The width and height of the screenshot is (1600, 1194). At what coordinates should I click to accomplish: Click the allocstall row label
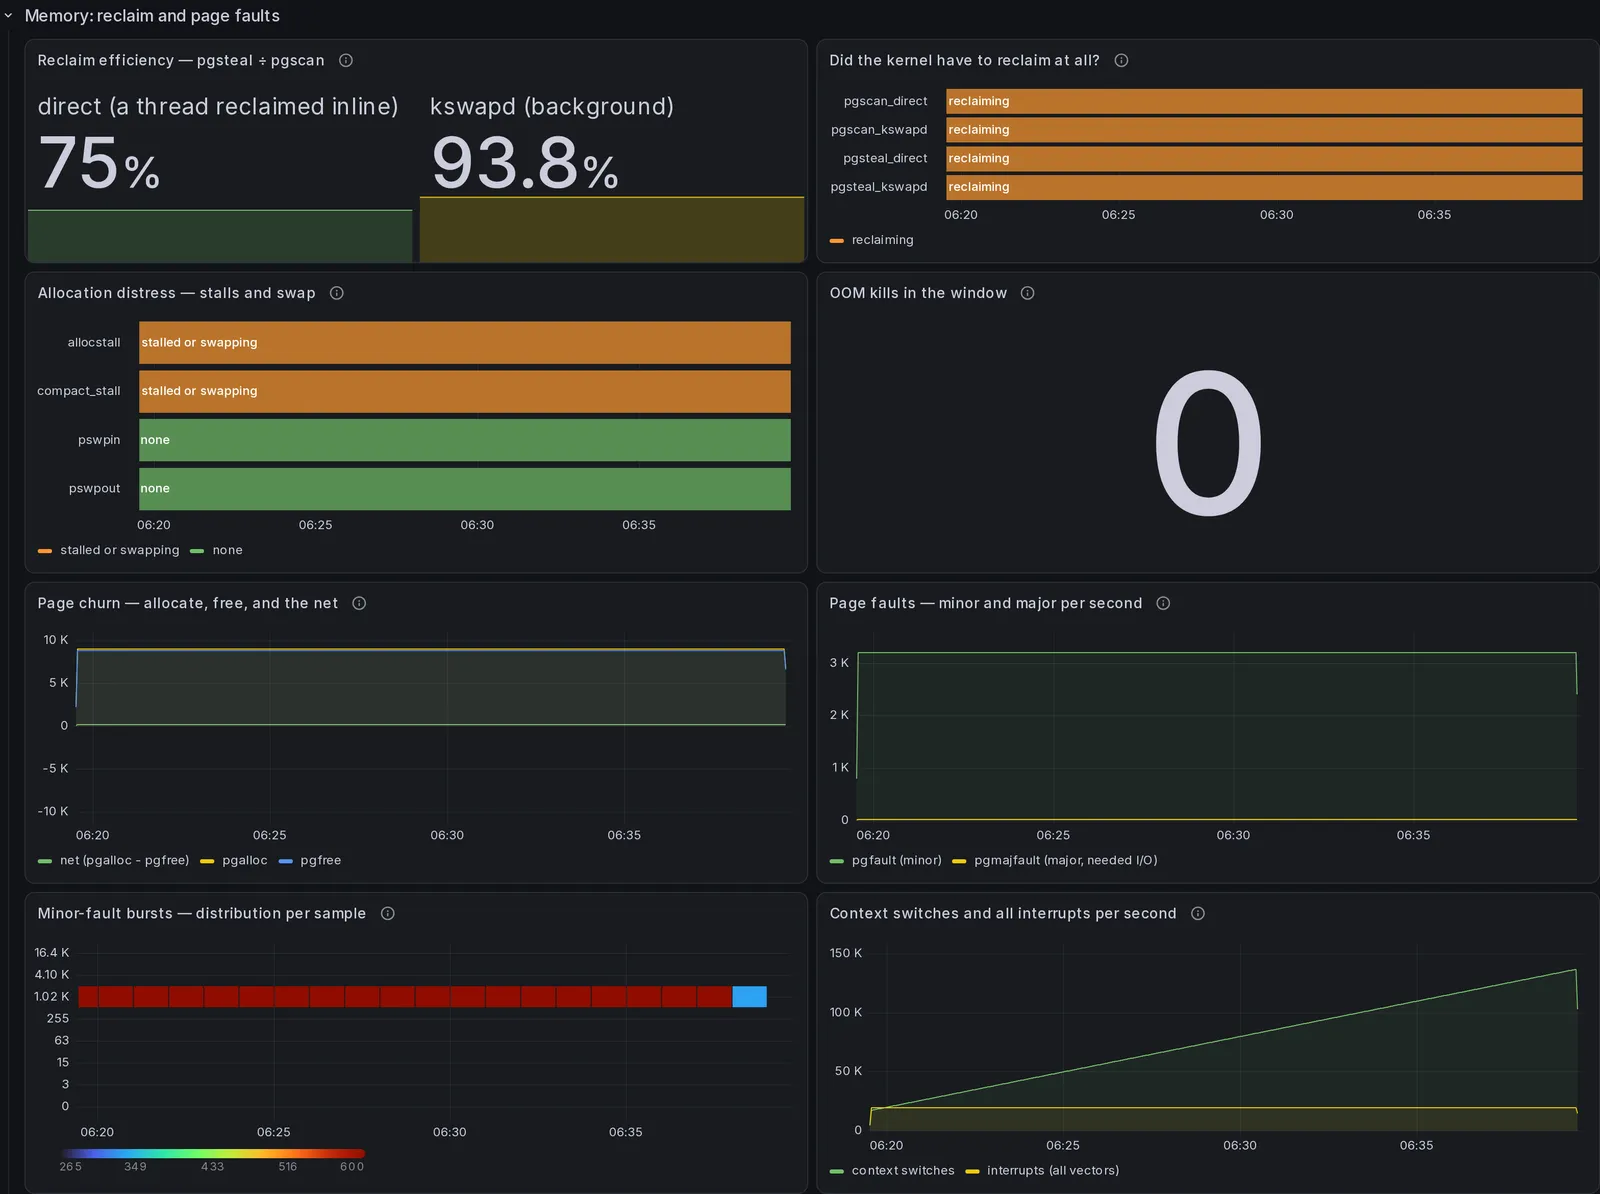pos(94,342)
